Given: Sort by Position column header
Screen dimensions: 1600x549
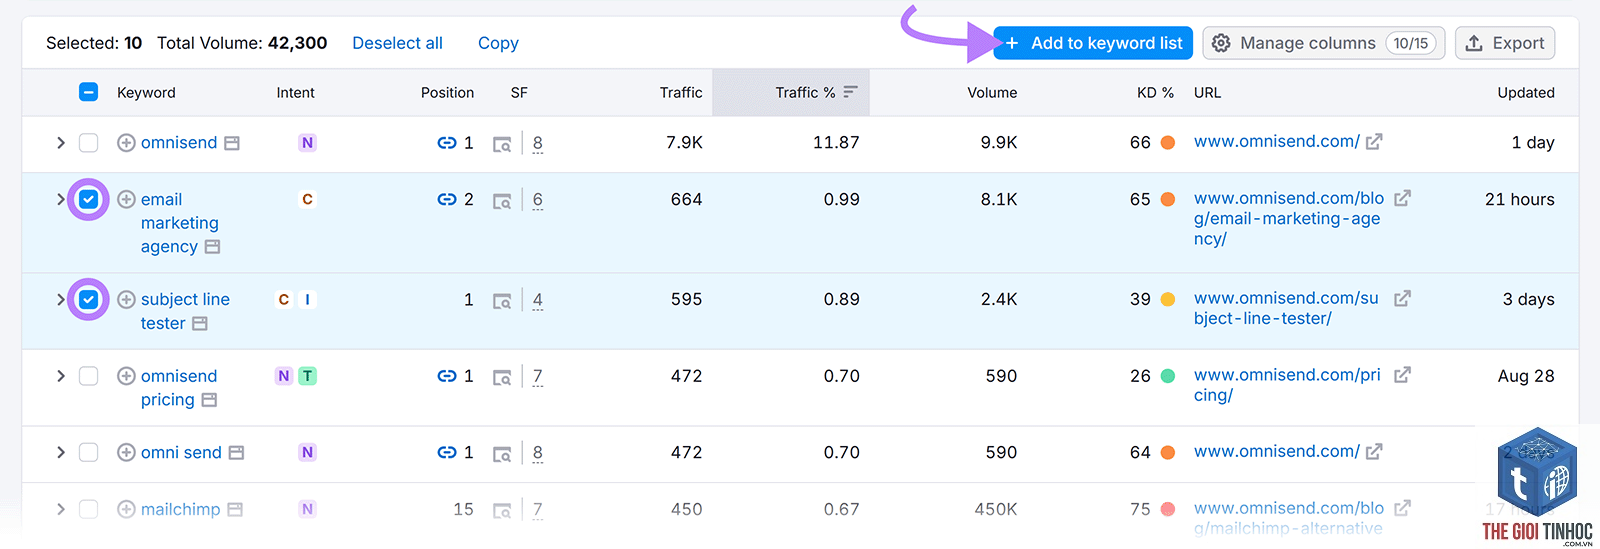Looking at the screenshot, I should (x=447, y=92).
